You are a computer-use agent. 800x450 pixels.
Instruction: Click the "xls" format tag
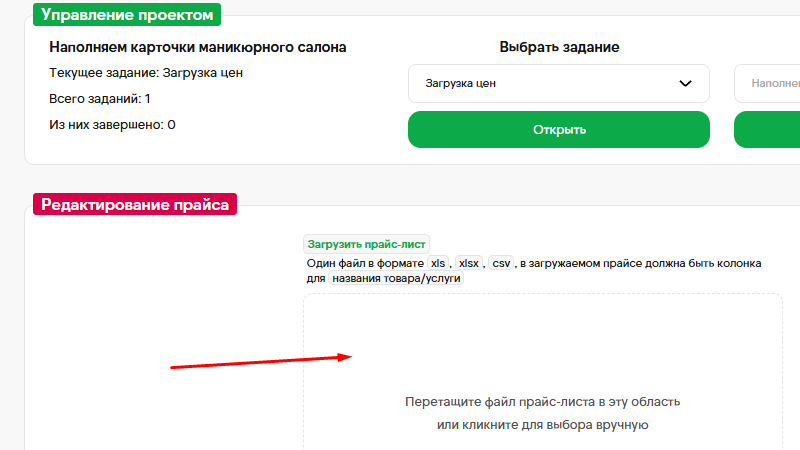438,263
